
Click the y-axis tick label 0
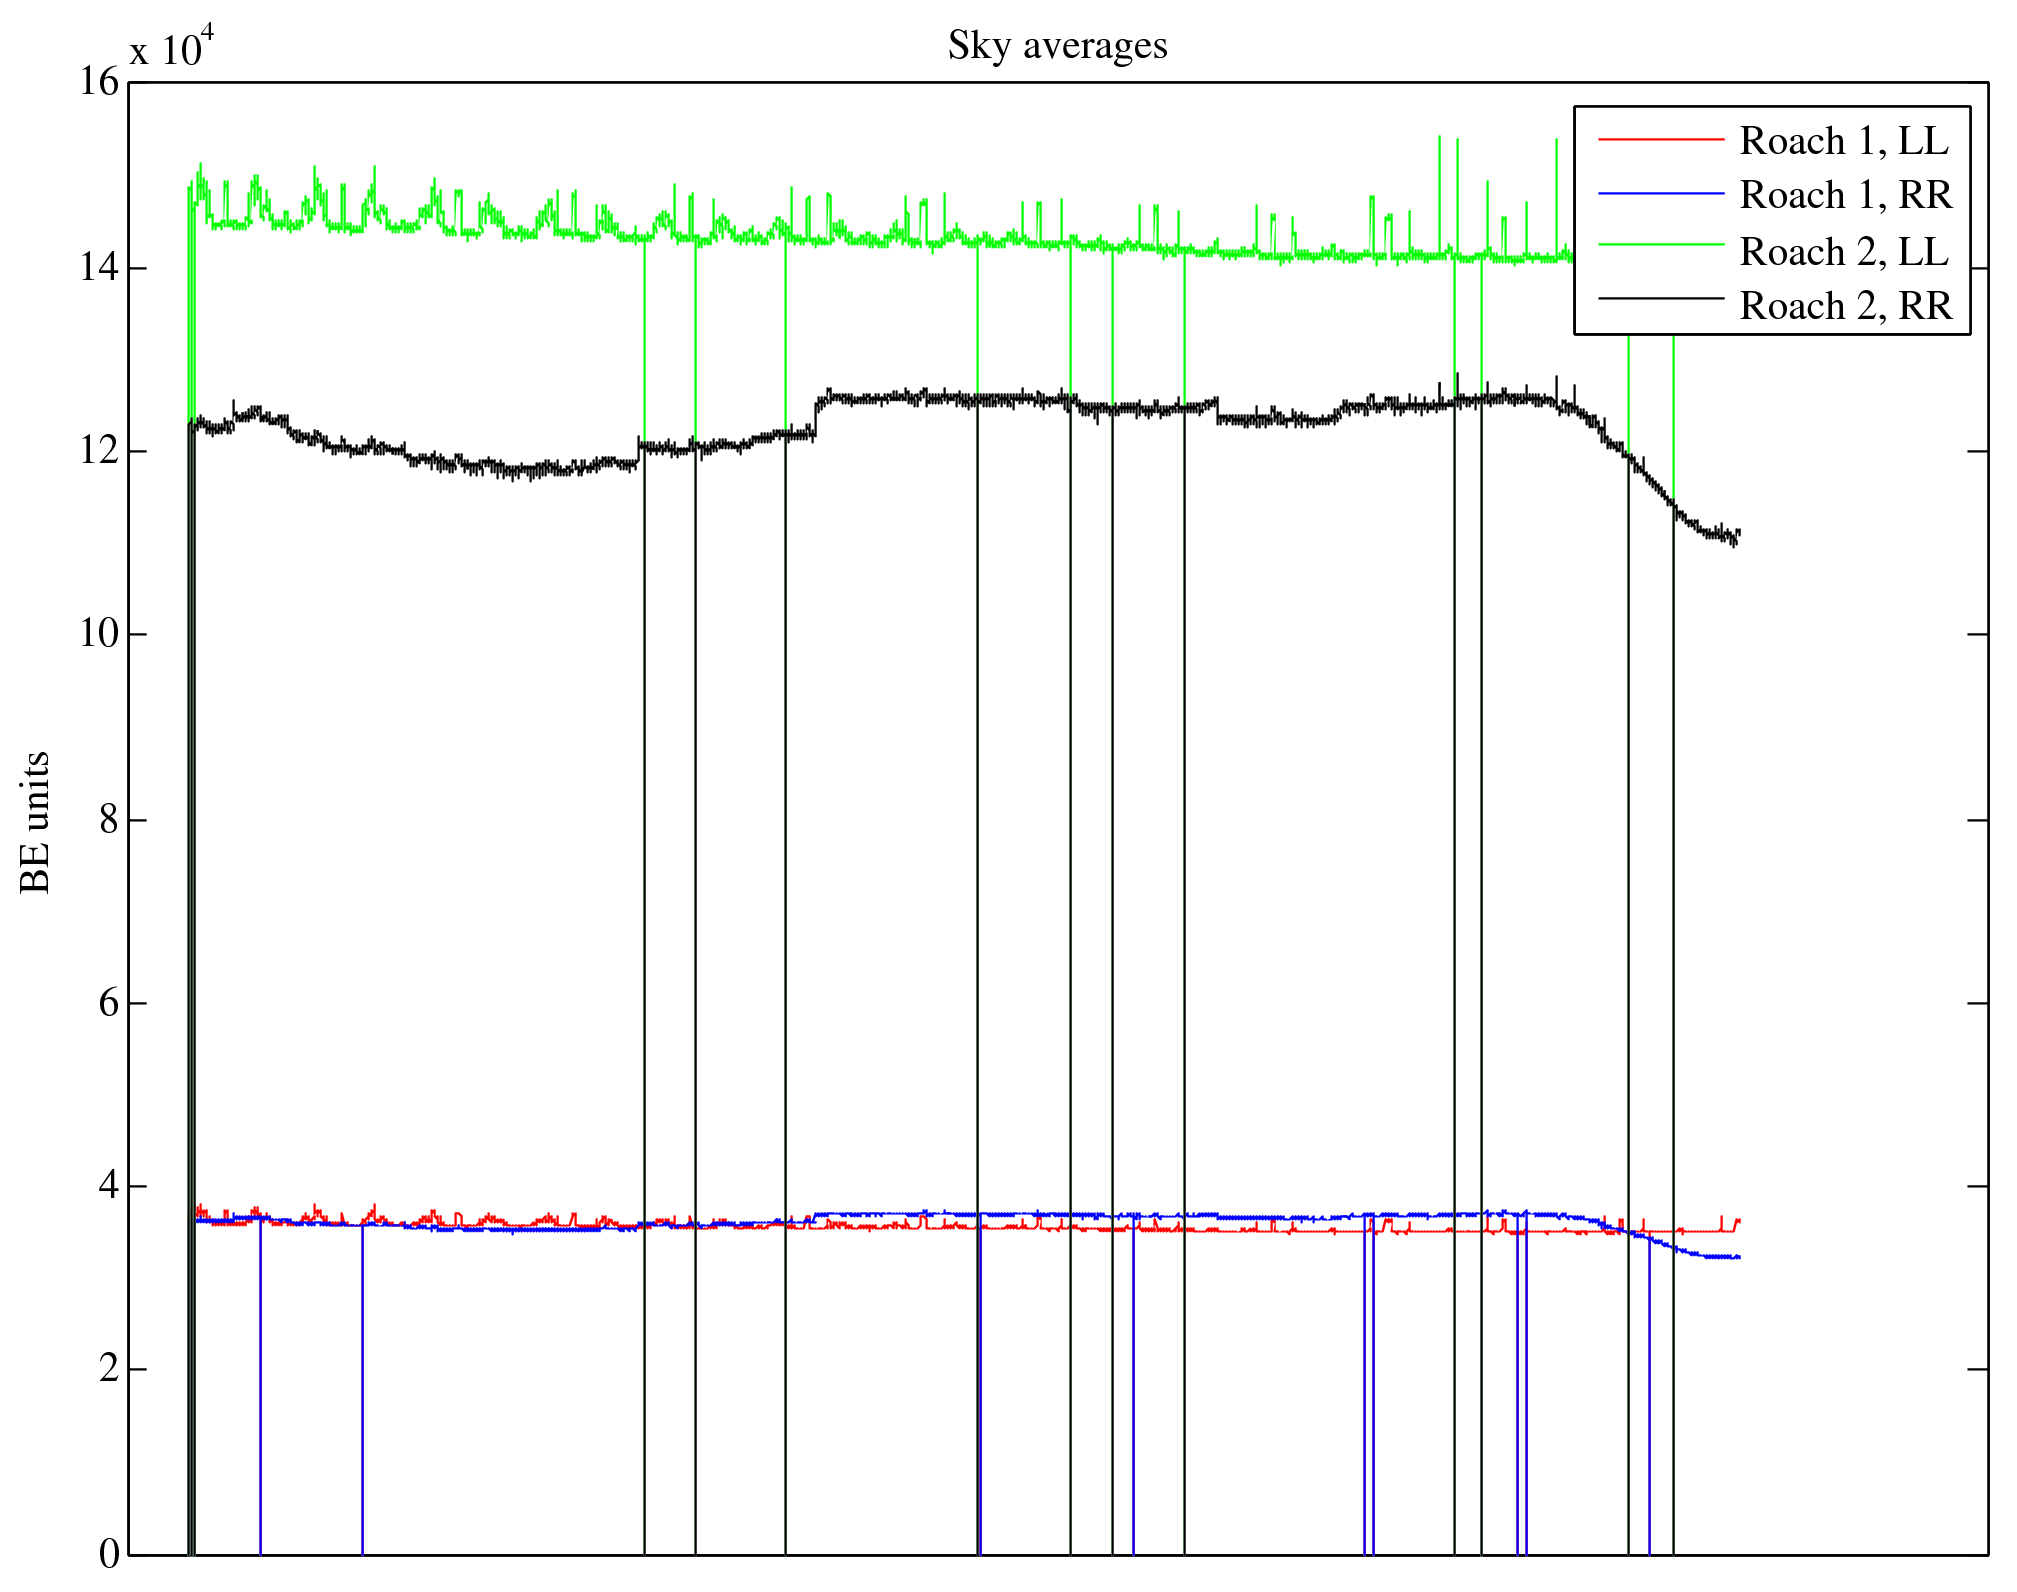point(108,1553)
